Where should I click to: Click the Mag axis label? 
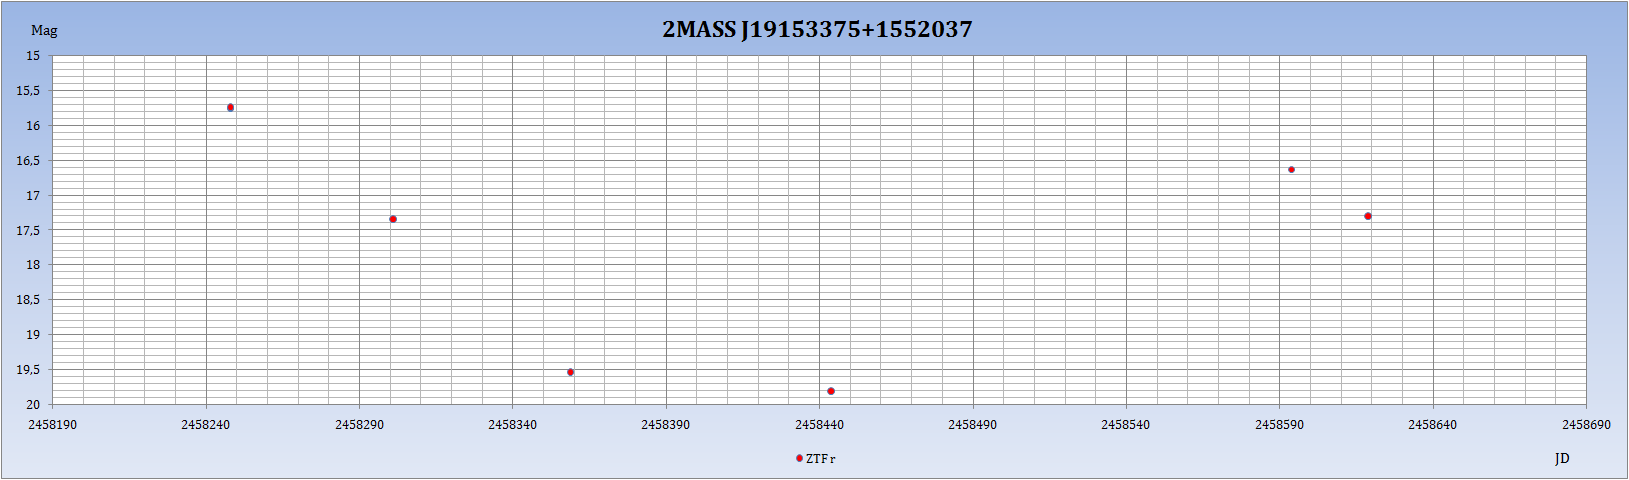coord(44,31)
